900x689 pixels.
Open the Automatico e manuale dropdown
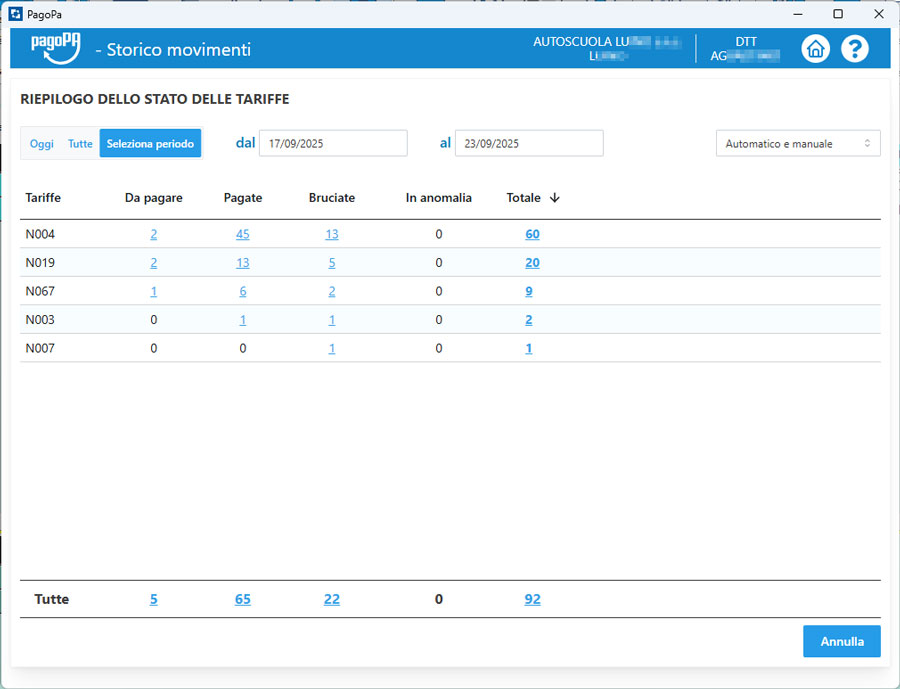click(x=797, y=144)
